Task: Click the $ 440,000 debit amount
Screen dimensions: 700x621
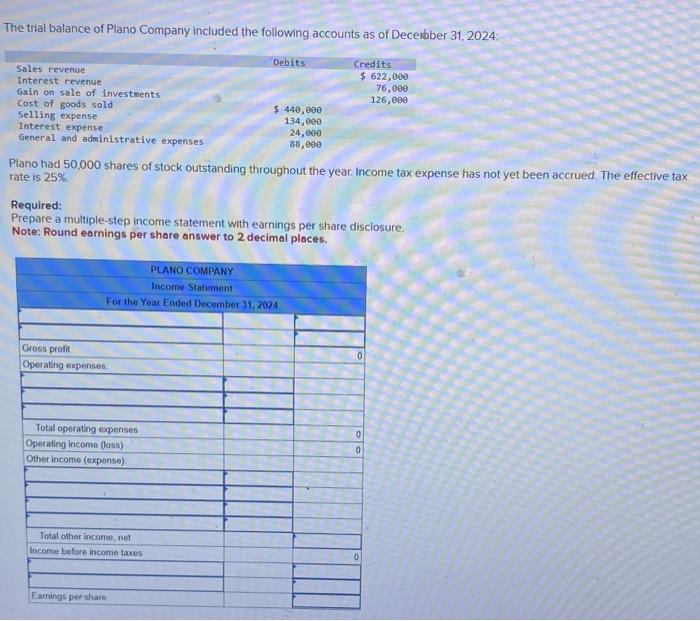Action: [298, 109]
